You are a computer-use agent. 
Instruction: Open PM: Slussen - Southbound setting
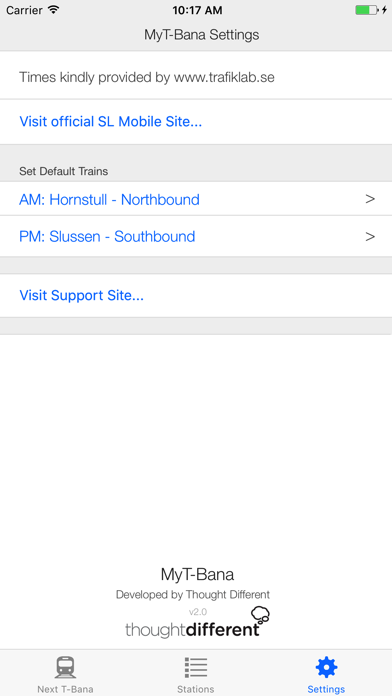[x=196, y=236]
